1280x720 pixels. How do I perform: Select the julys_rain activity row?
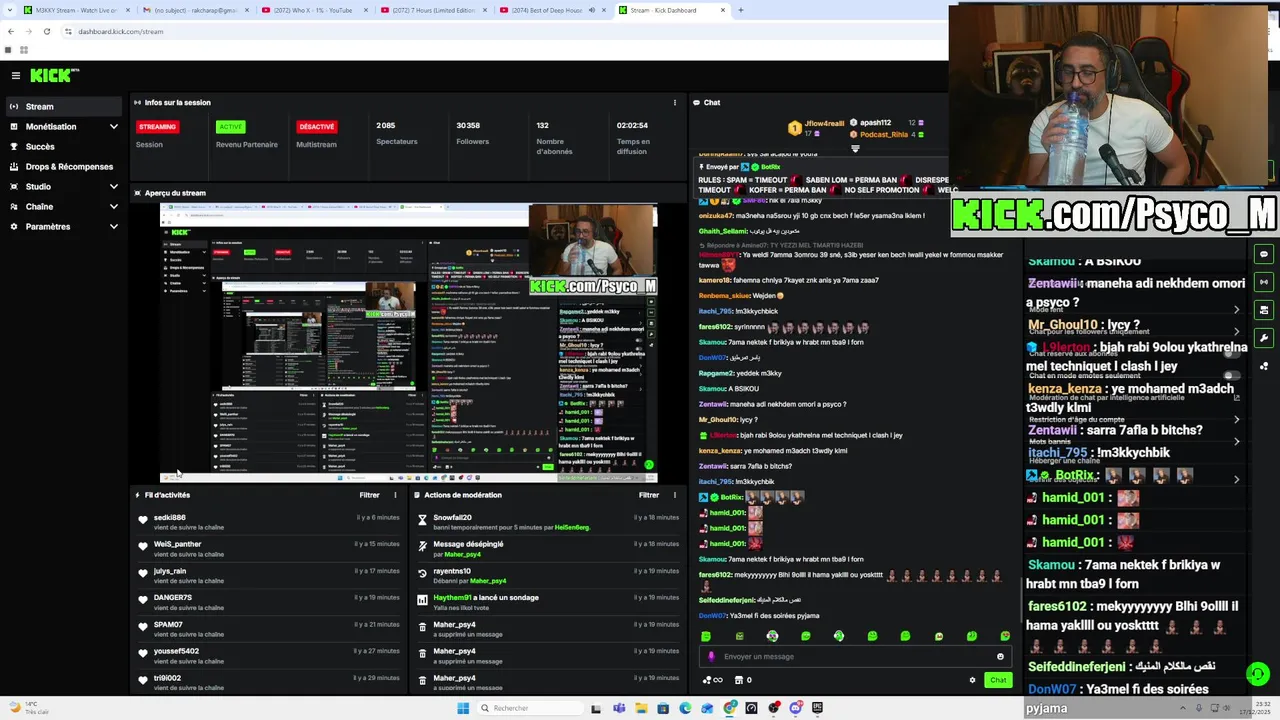(270, 576)
